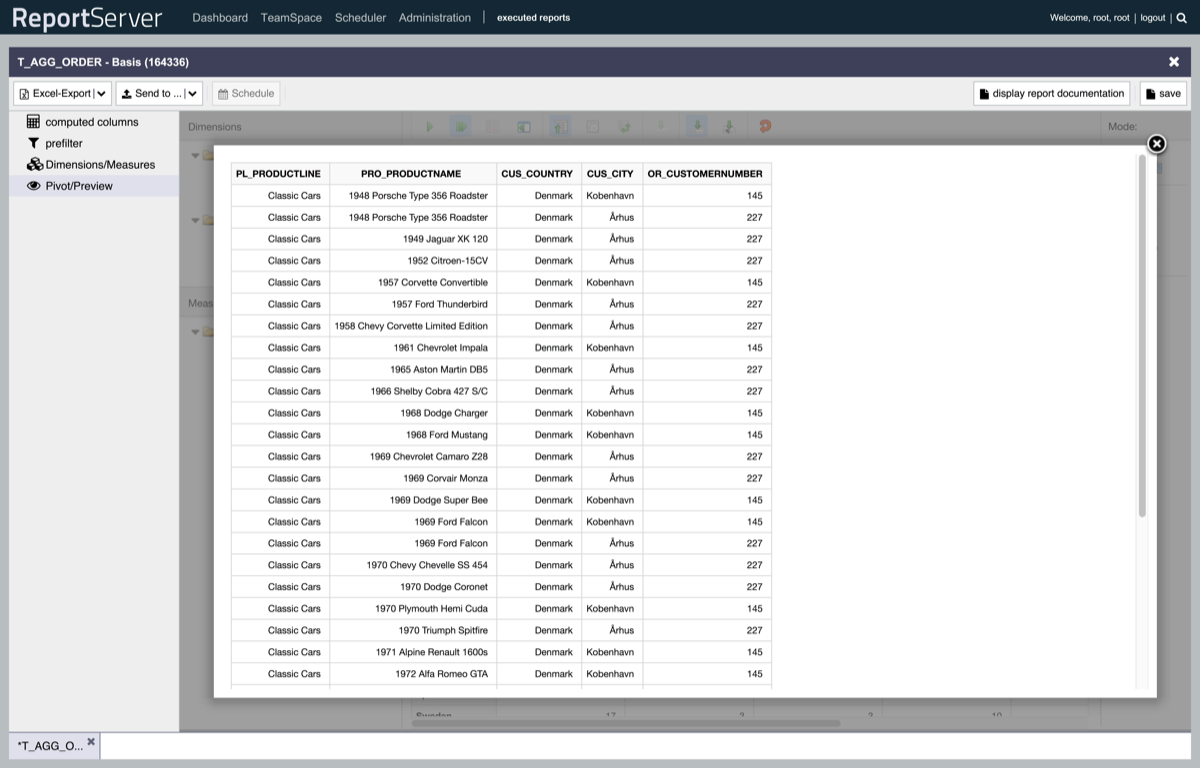Click the preview popup vertical scrollbar
Viewport: 1200px width, 768px height.
[1142, 336]
